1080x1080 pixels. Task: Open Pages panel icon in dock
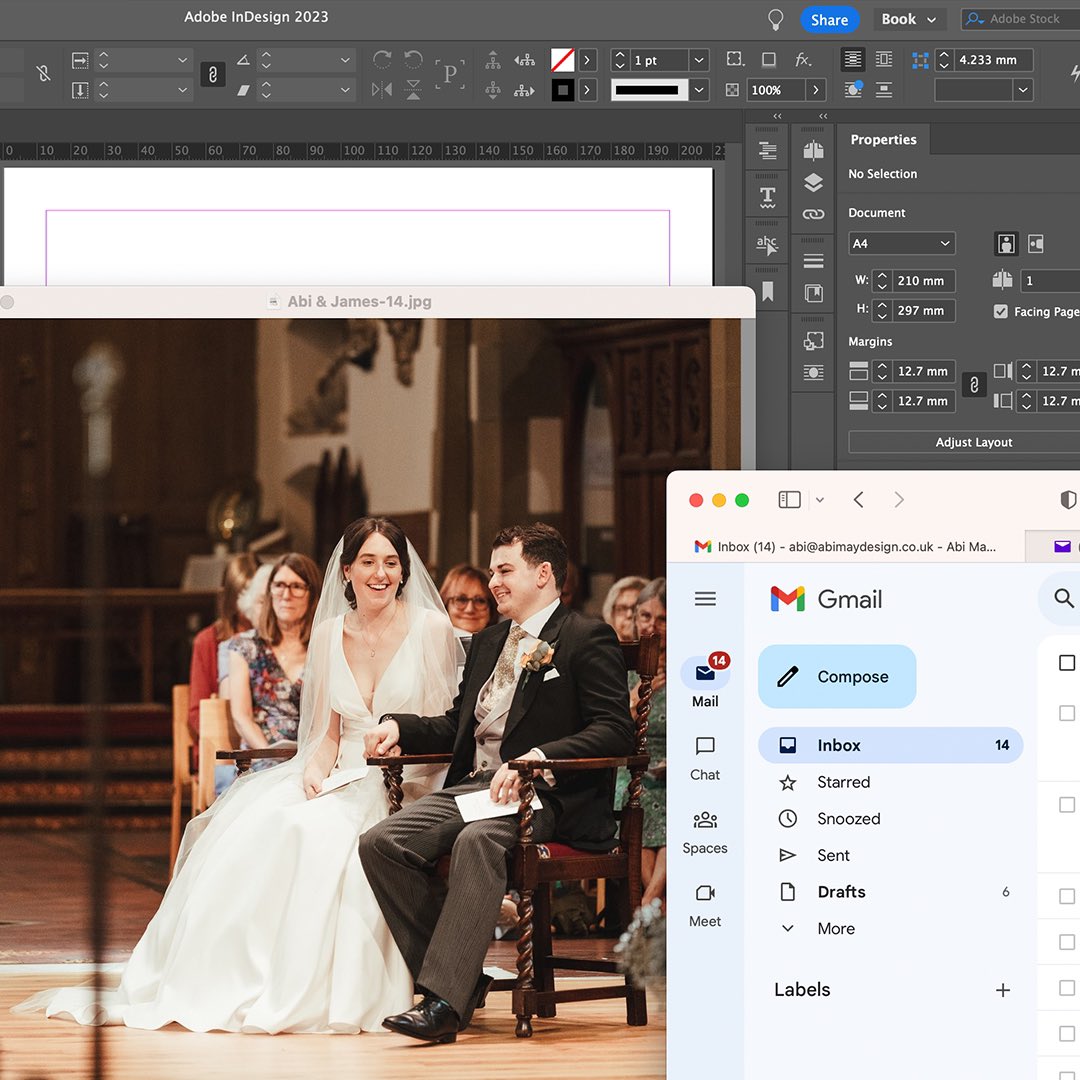point(813,150)
